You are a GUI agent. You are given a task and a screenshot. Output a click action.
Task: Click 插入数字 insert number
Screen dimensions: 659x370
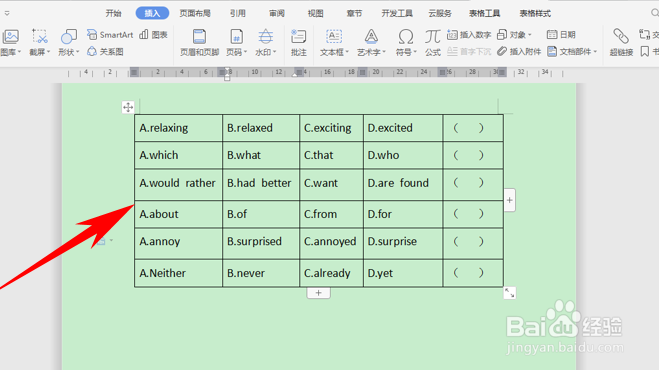coord(469,35)
